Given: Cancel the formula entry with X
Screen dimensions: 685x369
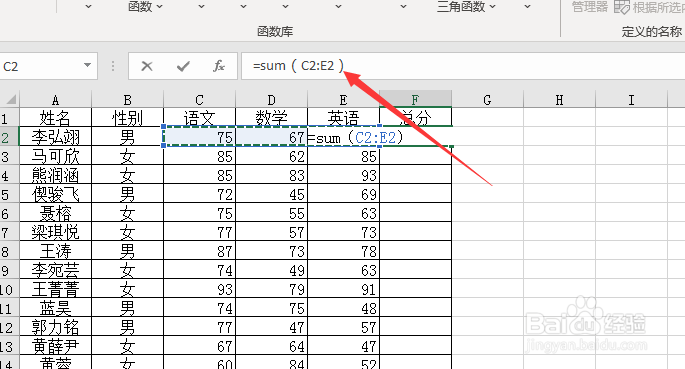Looking at the screenshot, I should pos(147,66).
